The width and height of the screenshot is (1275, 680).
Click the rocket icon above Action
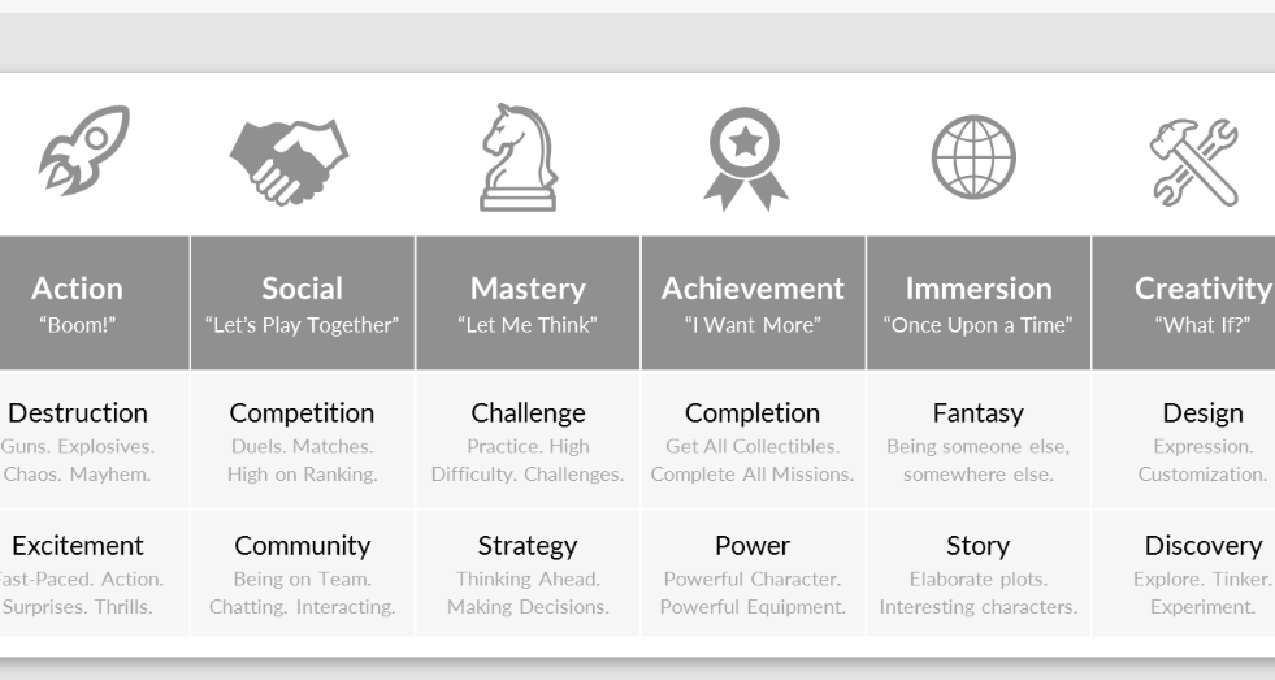pyautogui.click(x=84, y=150)
